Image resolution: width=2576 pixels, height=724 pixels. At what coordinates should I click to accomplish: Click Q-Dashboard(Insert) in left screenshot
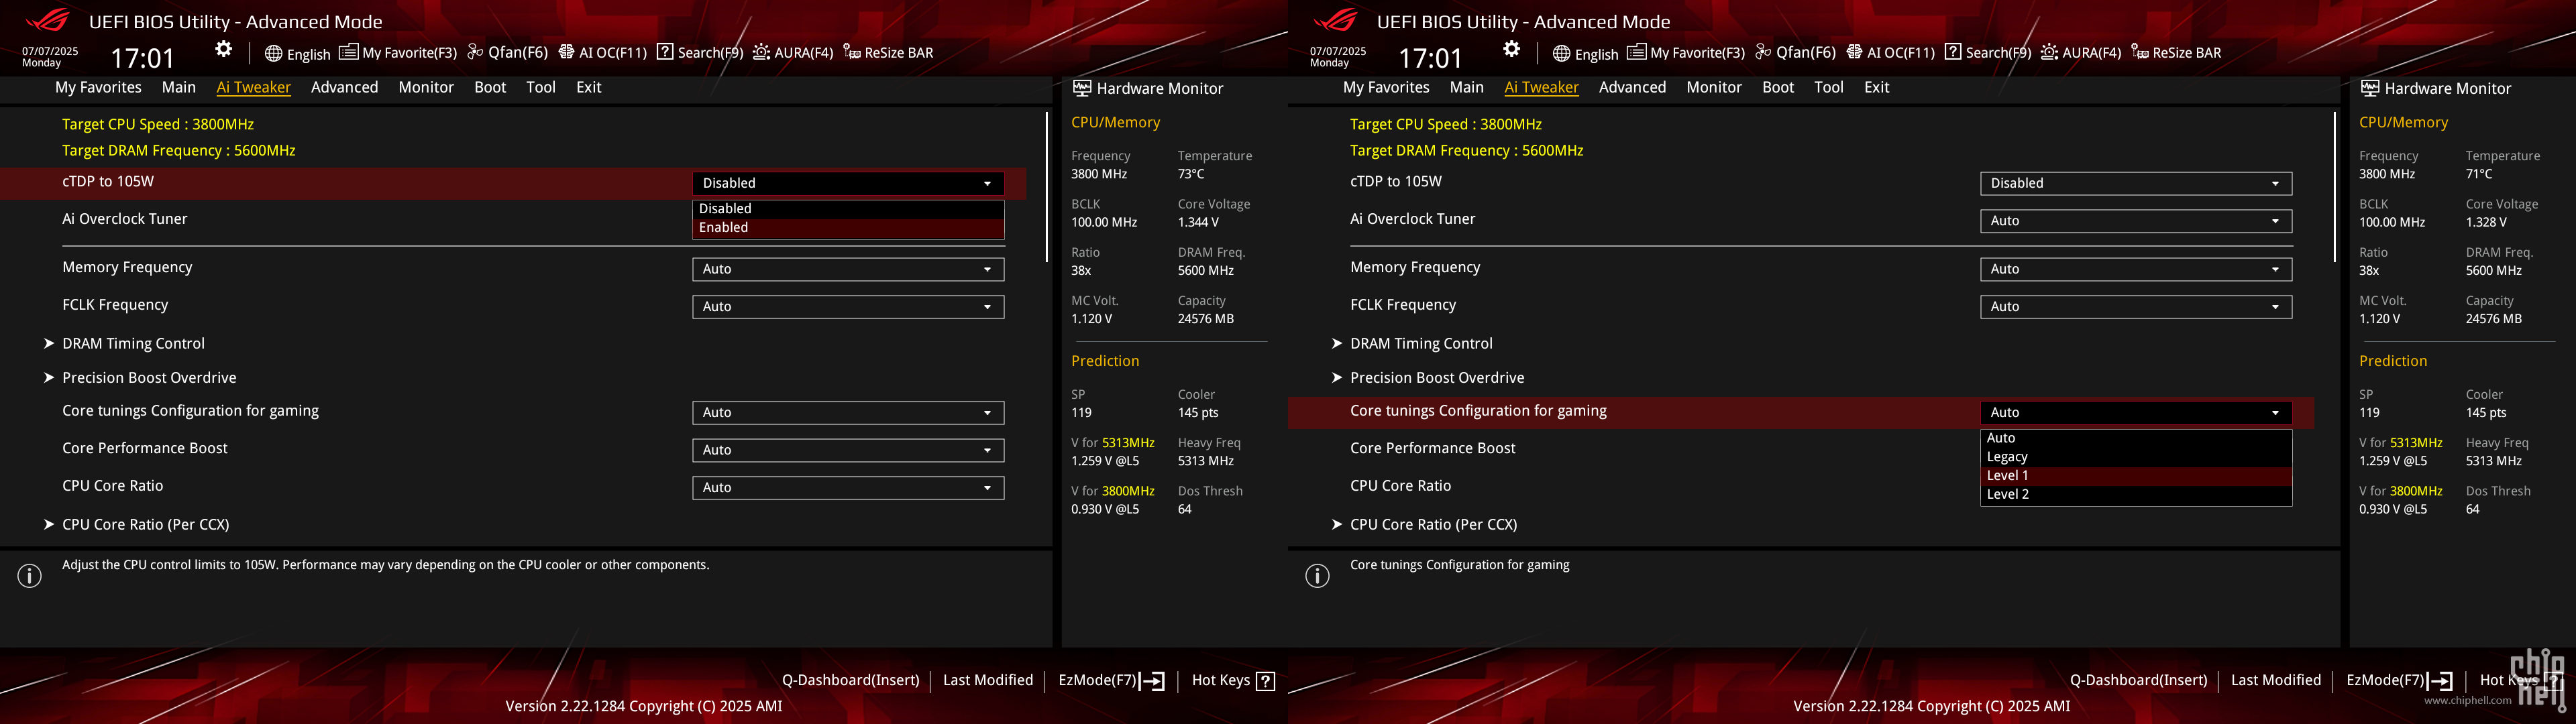[850, 680]
